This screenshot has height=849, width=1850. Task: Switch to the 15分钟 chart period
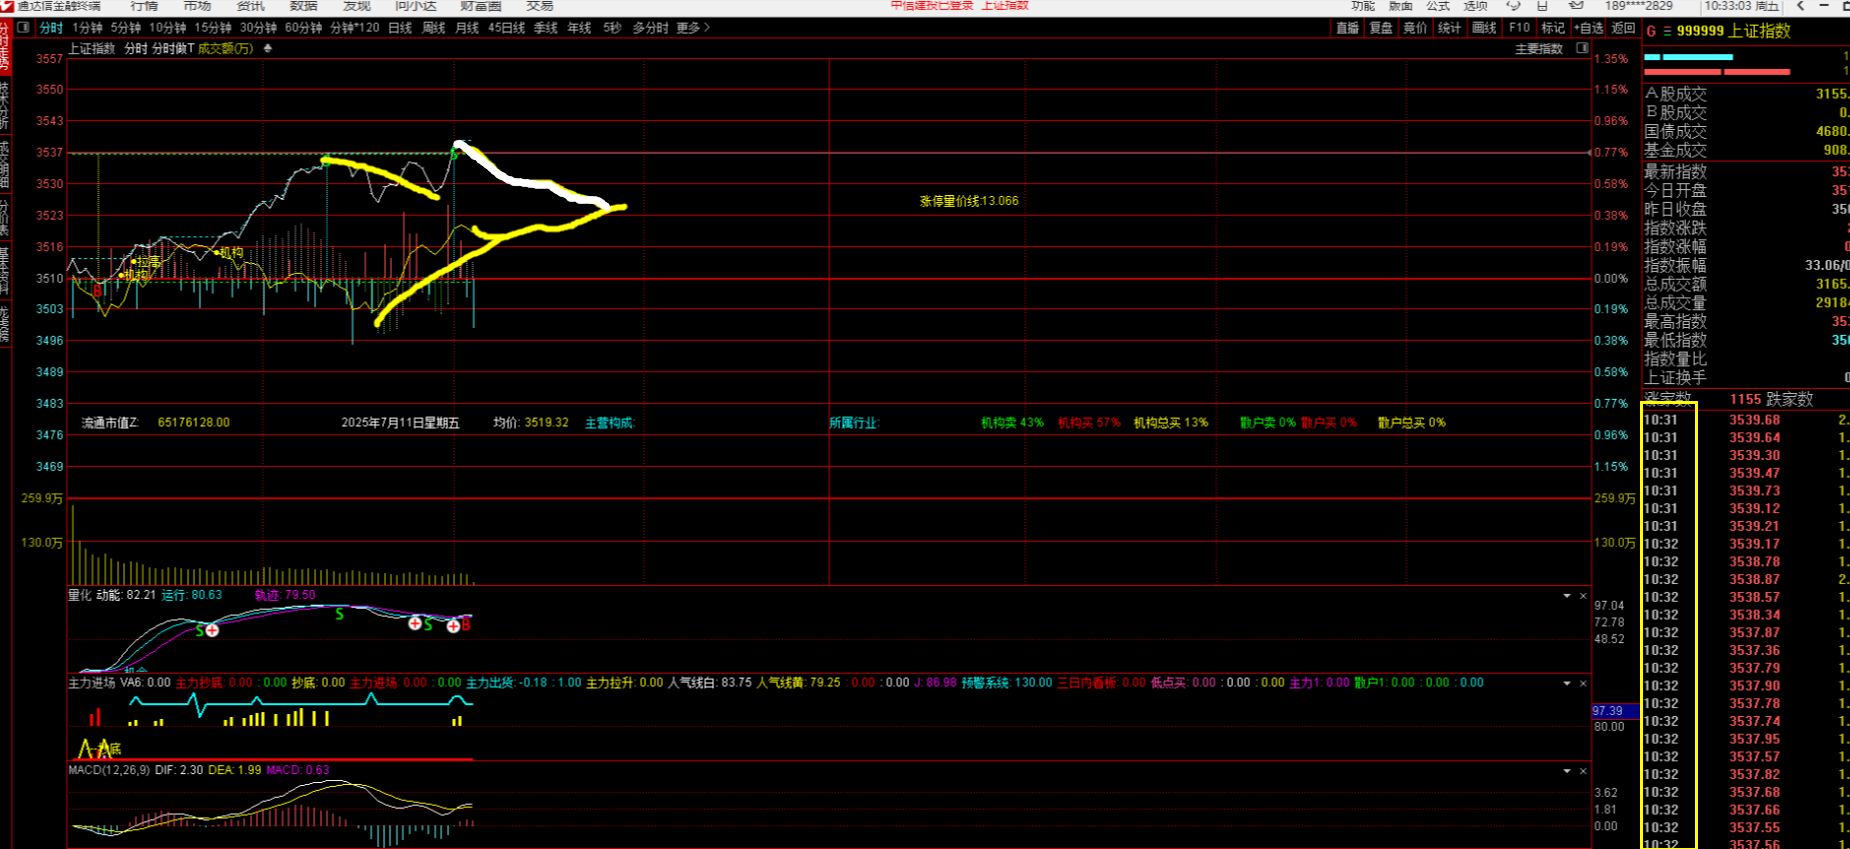[212, 28]
